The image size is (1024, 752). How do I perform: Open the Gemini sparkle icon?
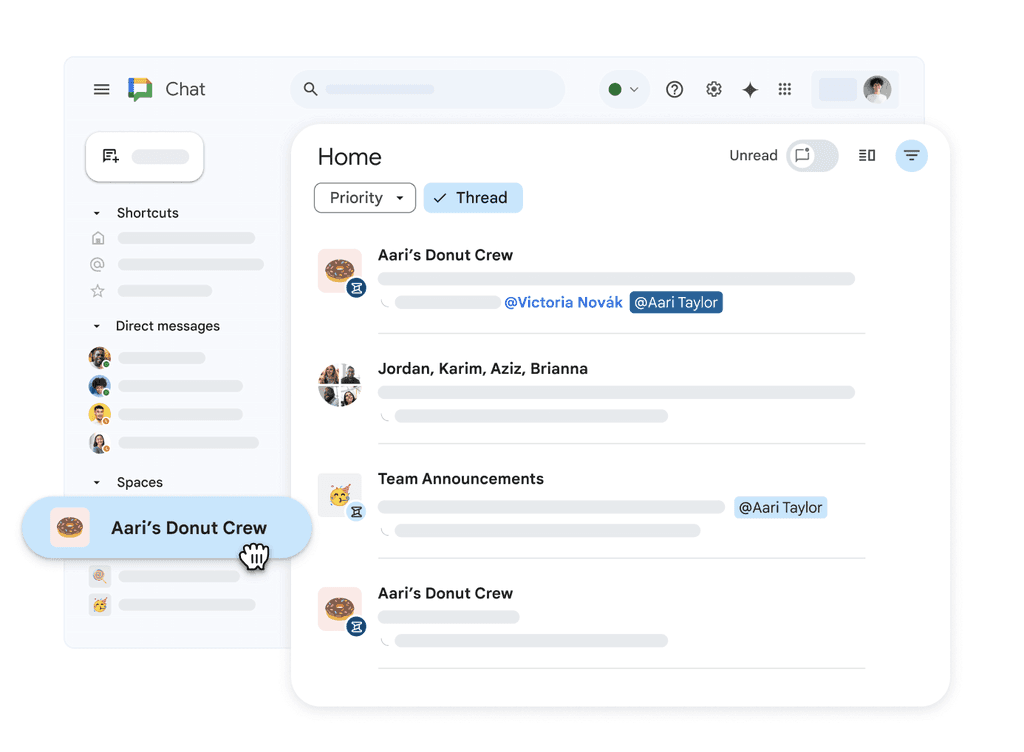tap(749, 89)
